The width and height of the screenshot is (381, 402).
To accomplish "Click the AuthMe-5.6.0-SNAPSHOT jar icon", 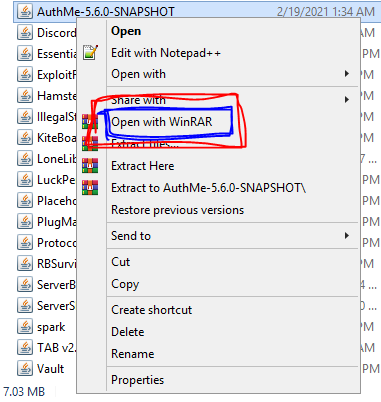I will tap(25, 12).
